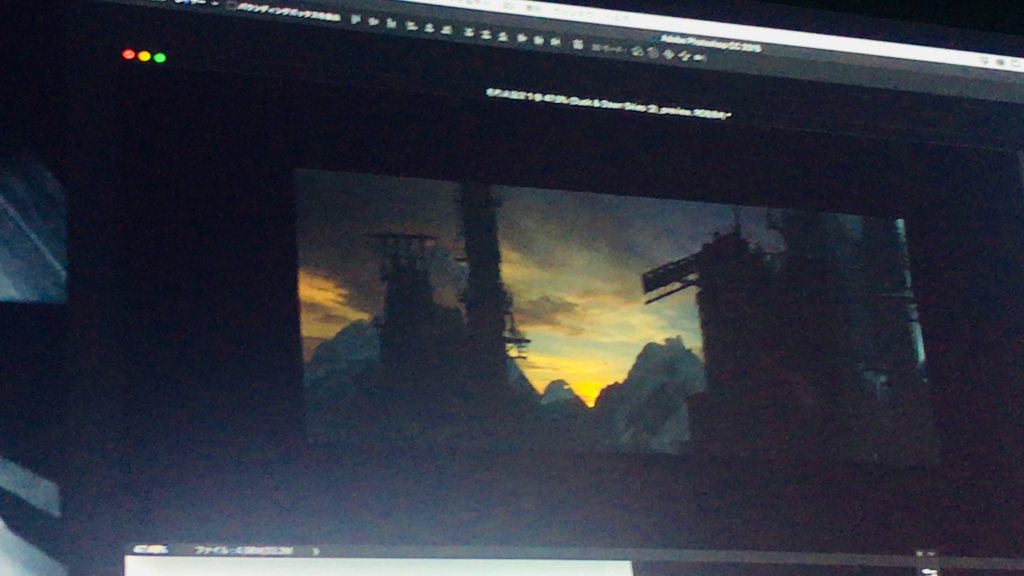Select the 3D slide mode icon
This screenshot has width=1024, height=576.
(684, 57)
